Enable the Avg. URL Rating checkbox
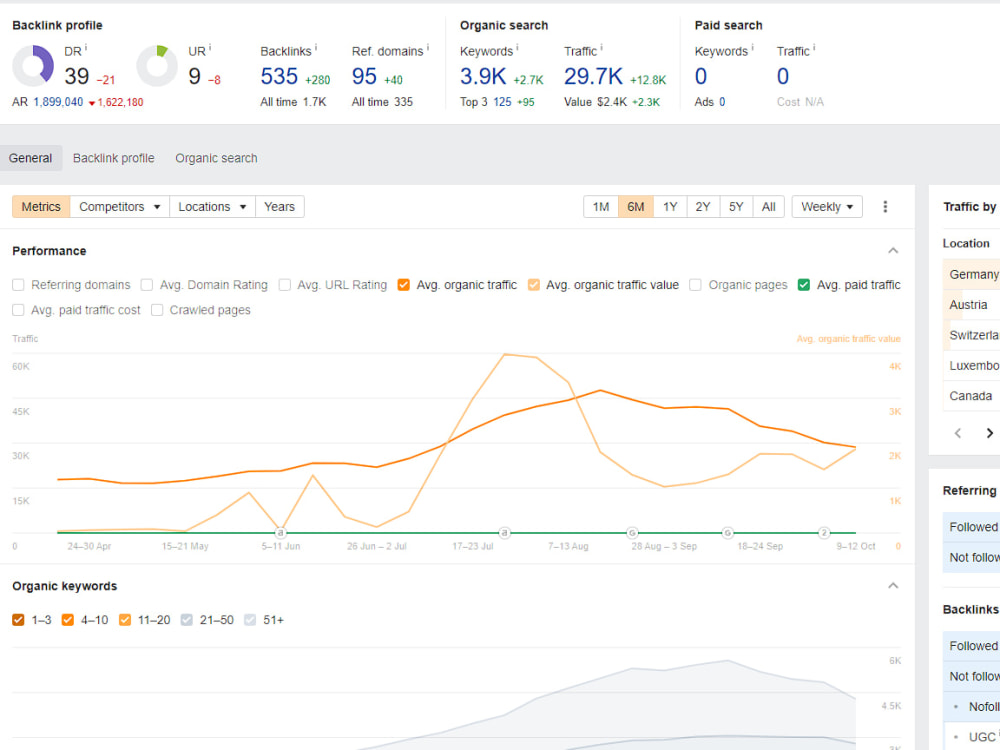 284,284
